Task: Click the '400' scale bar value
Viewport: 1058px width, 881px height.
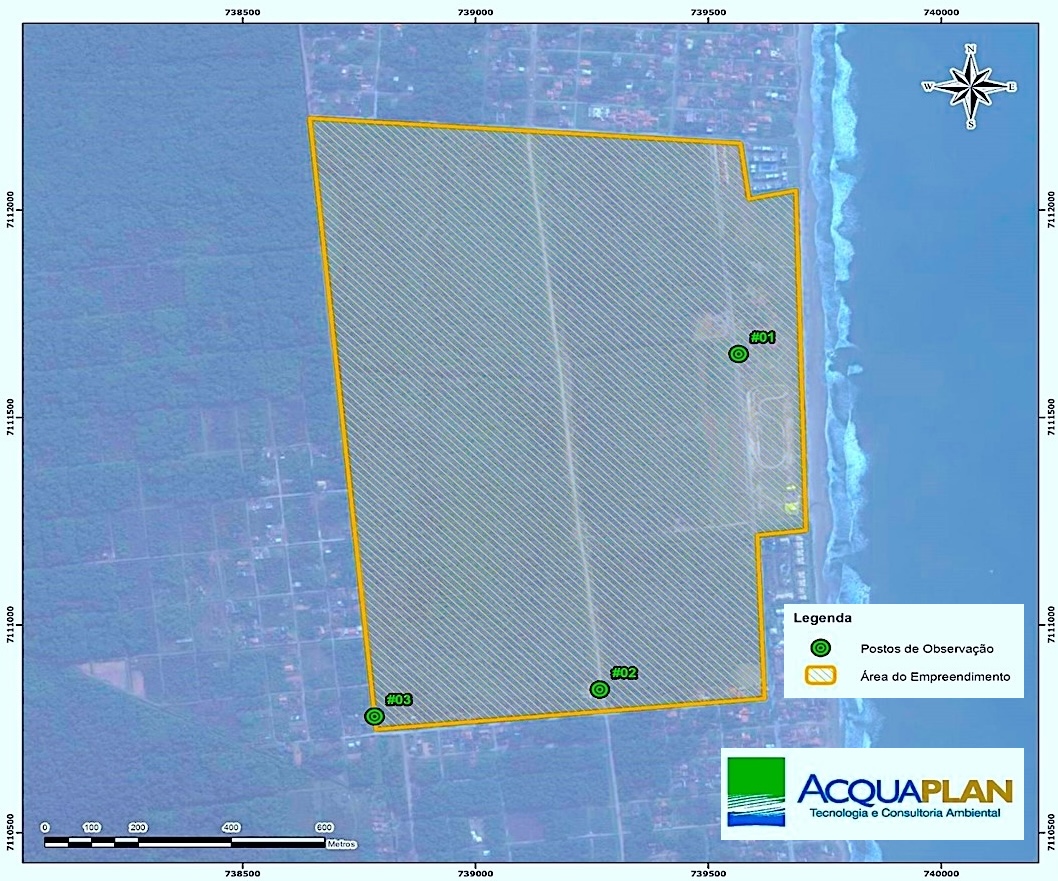Action: (x=231, y=828)
